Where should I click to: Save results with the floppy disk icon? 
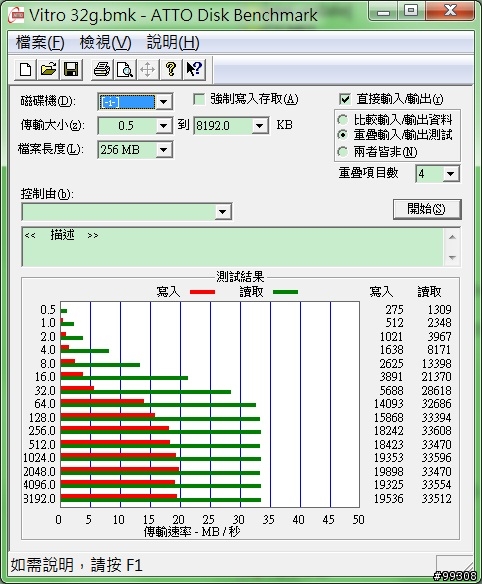pyautogui.click(x=71, y=69)
